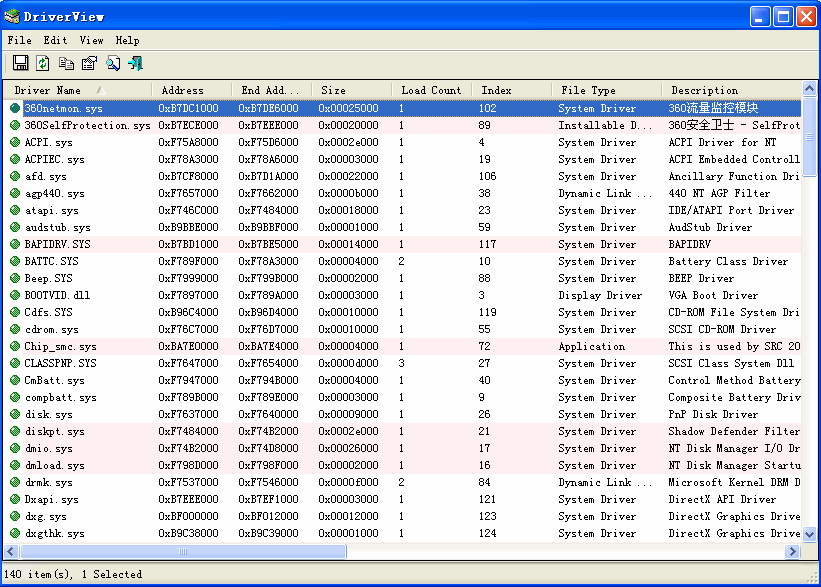This screenshot has height=587, width=821.
Task: Click the green icon beside 360SelfProtection.sys
Action: pyautogui.click(x=15, y=125)
